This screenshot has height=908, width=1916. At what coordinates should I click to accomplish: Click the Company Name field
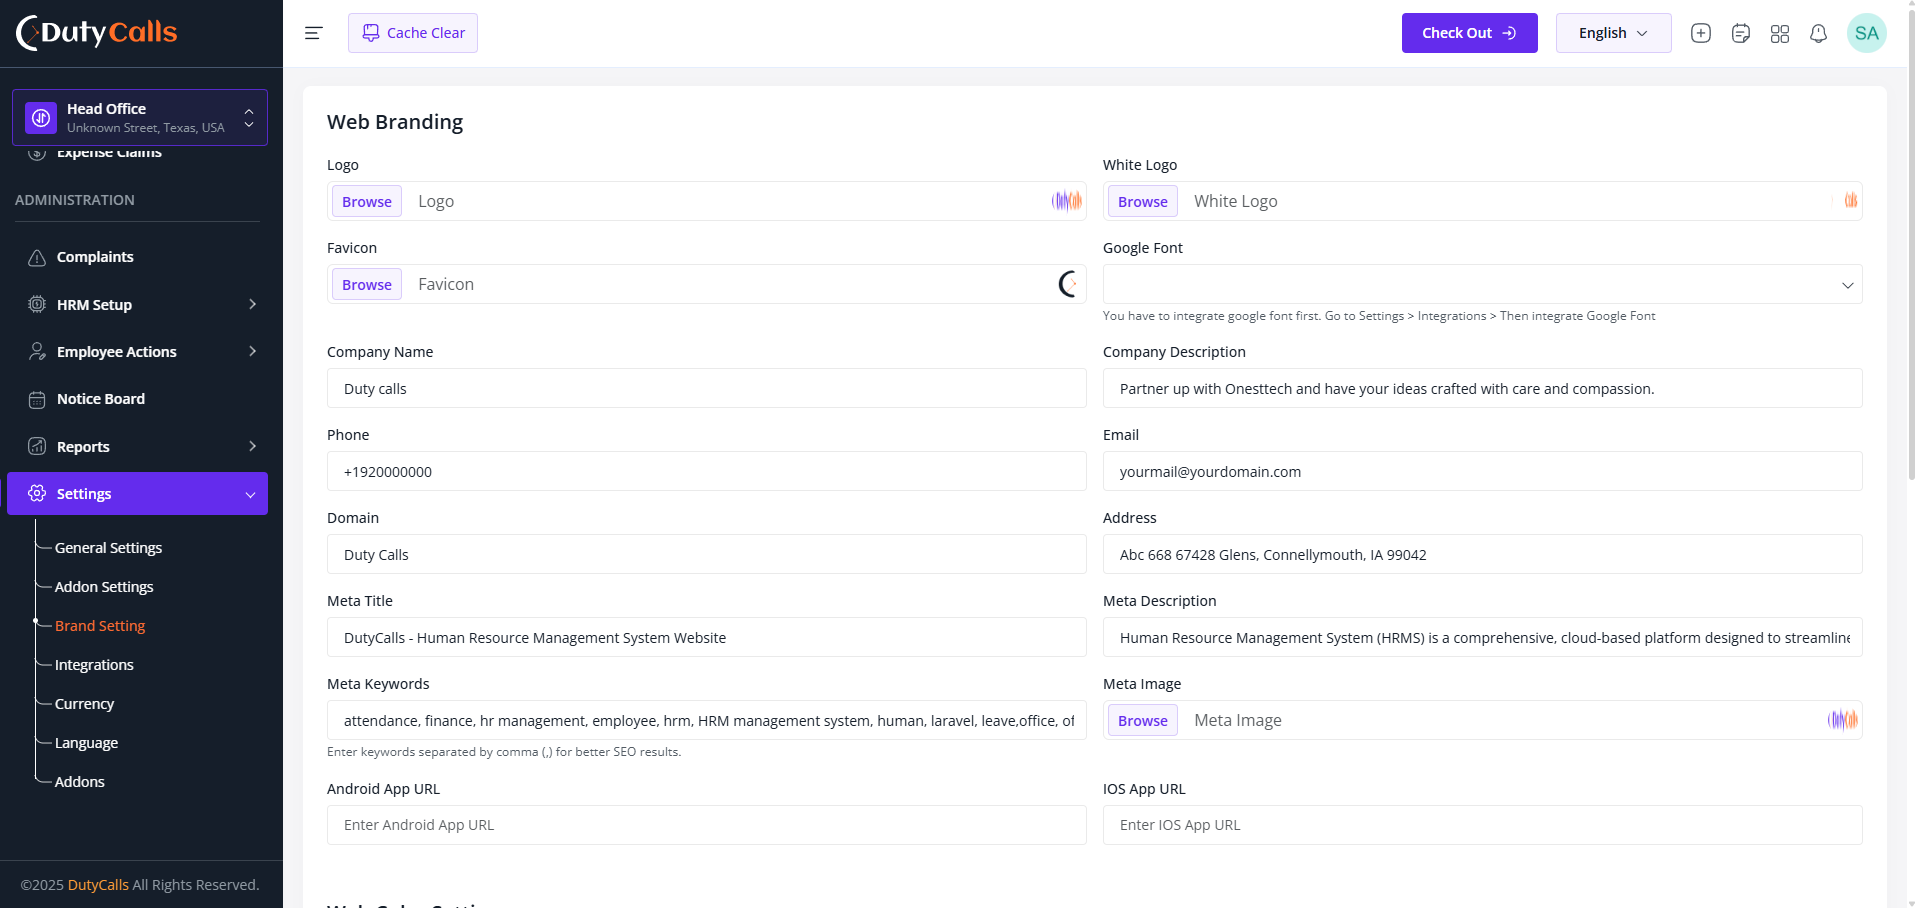tap(706, 388)
